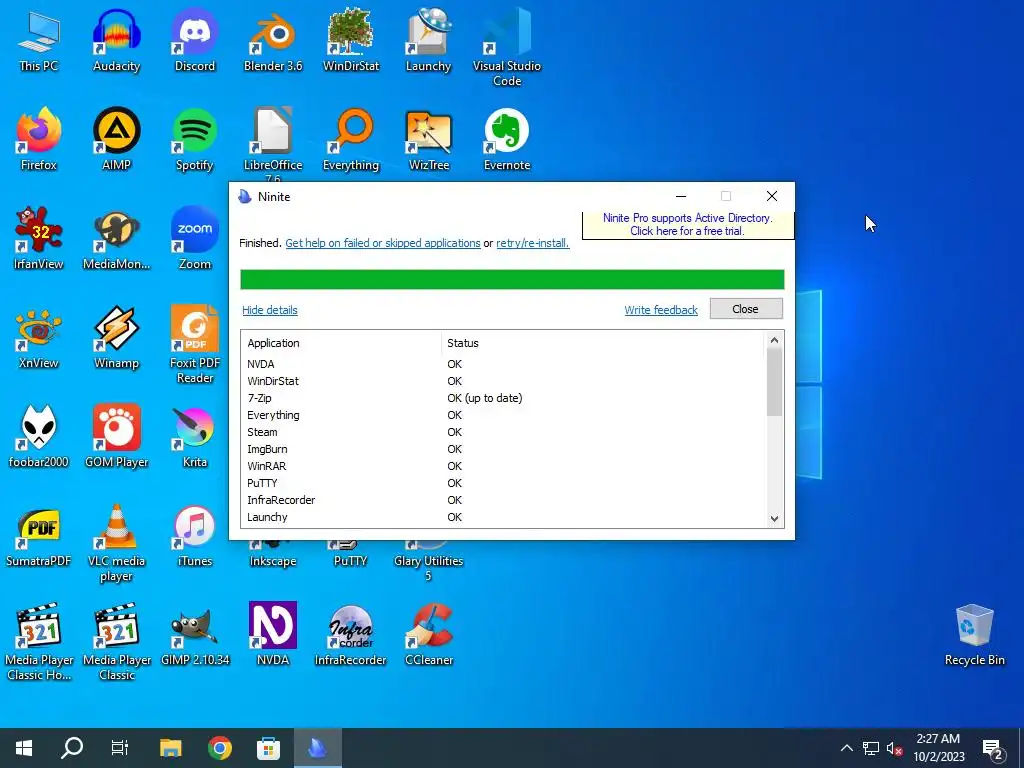The image size is (1024, 768).
Task: Select the Steam entry in the list
Action: [x=503, y=432]
